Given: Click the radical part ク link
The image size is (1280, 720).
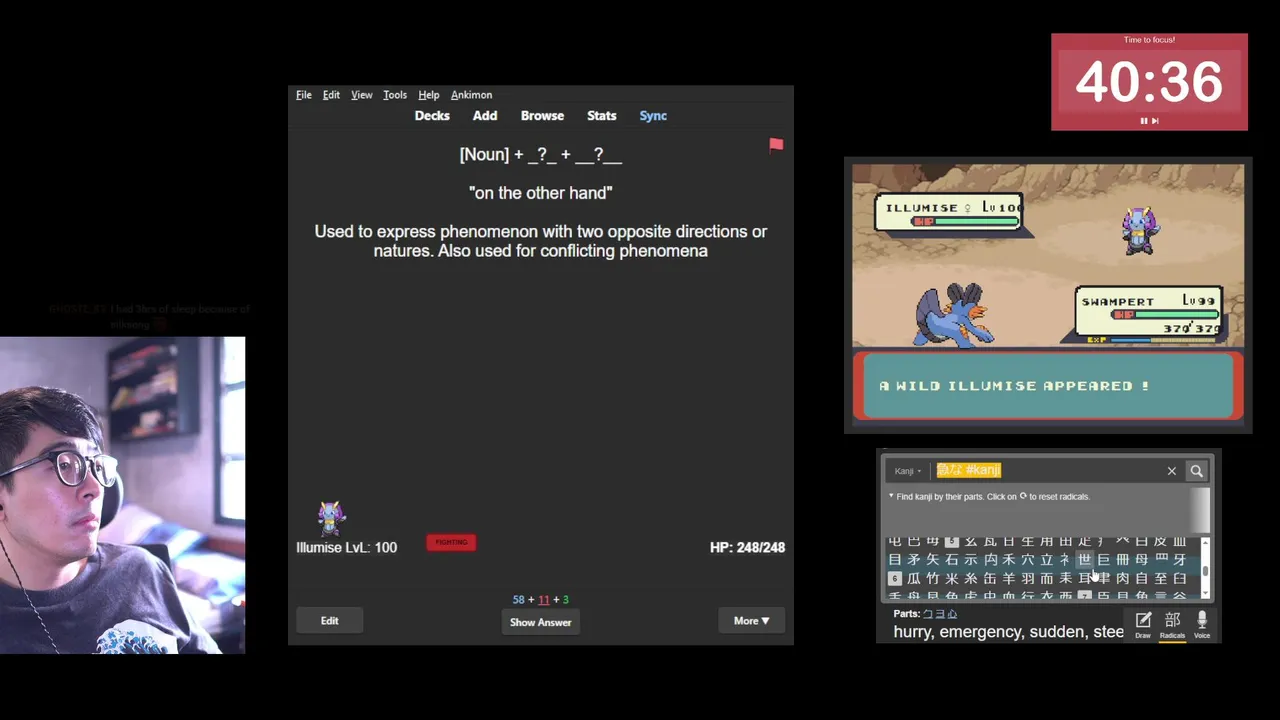Looking at the screenshot, I should click(x=929, y=614).
